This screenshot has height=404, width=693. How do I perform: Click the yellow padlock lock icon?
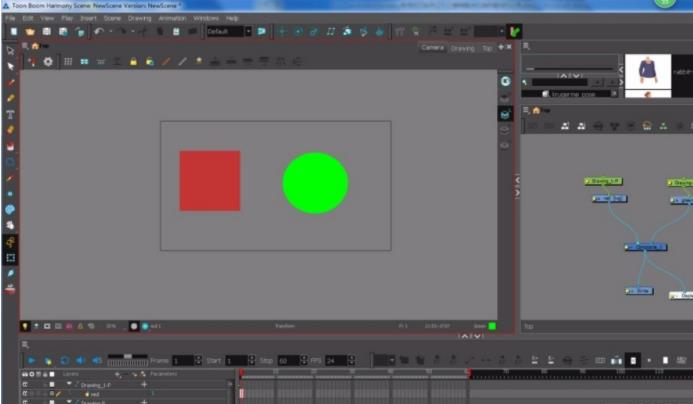(x=133, y=62)
